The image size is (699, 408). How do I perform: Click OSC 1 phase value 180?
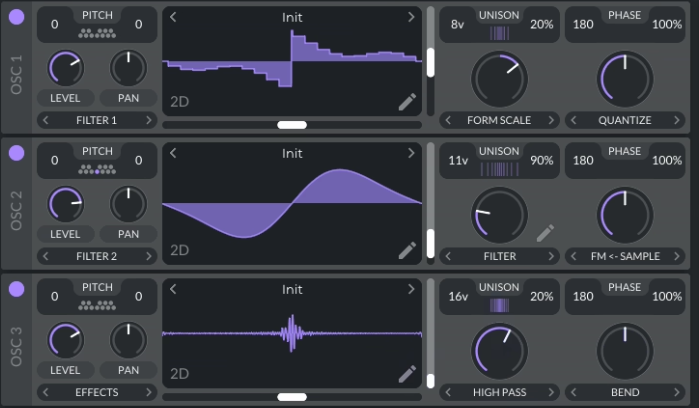tap(583, 24)
